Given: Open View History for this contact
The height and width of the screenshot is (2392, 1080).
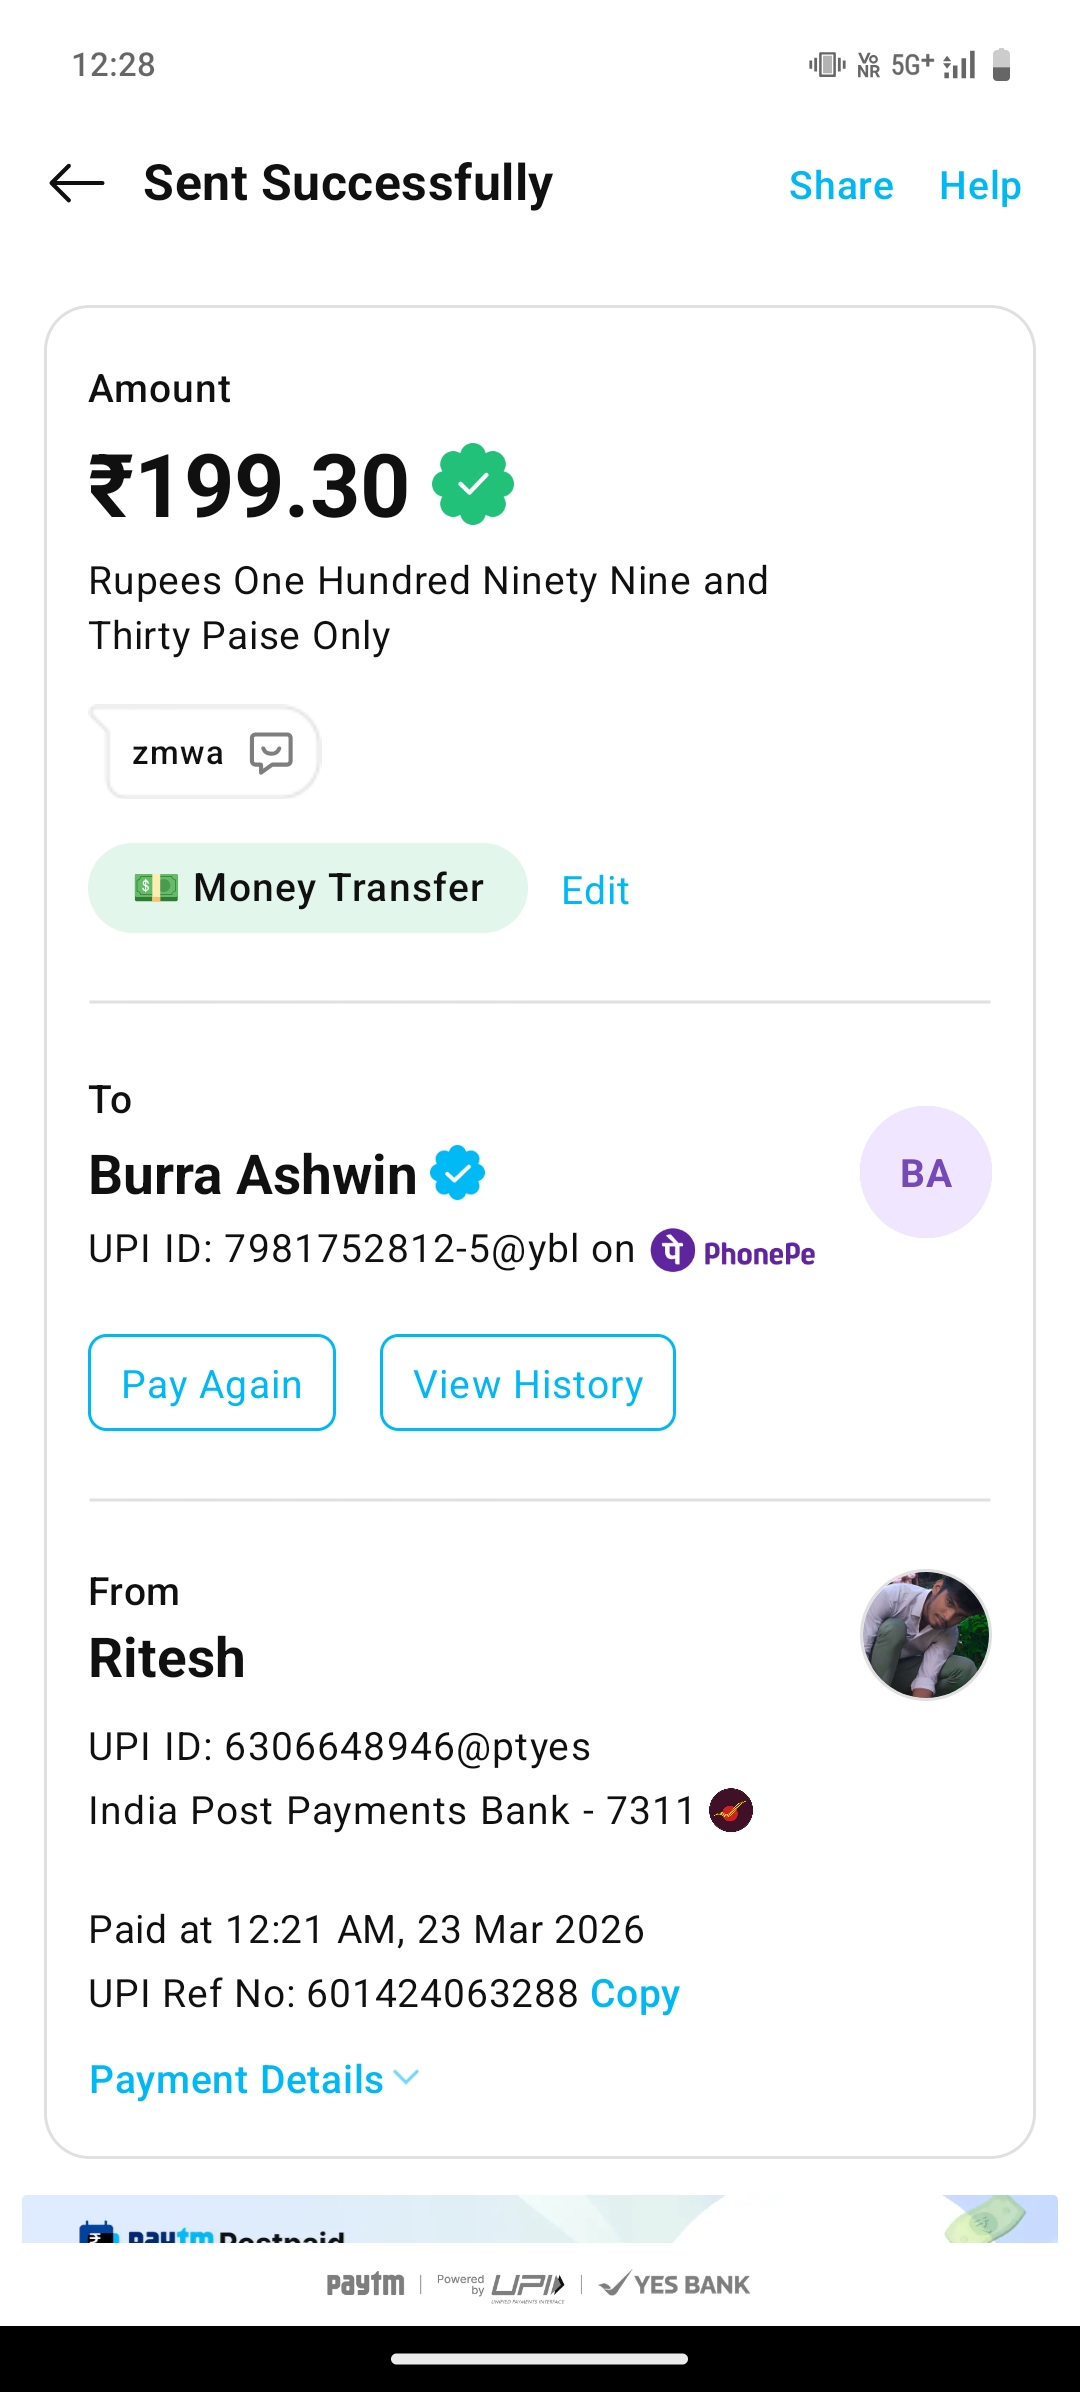Looking at the screenshot, I should pos(527,1383).
